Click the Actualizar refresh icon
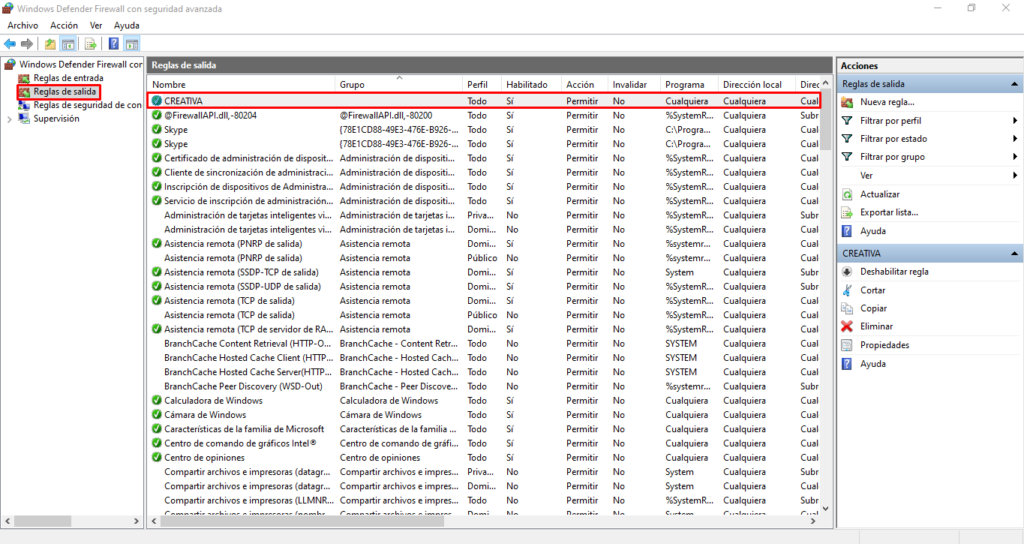The height and width of the screenshot is (544, 1024). tap(847, 194)
